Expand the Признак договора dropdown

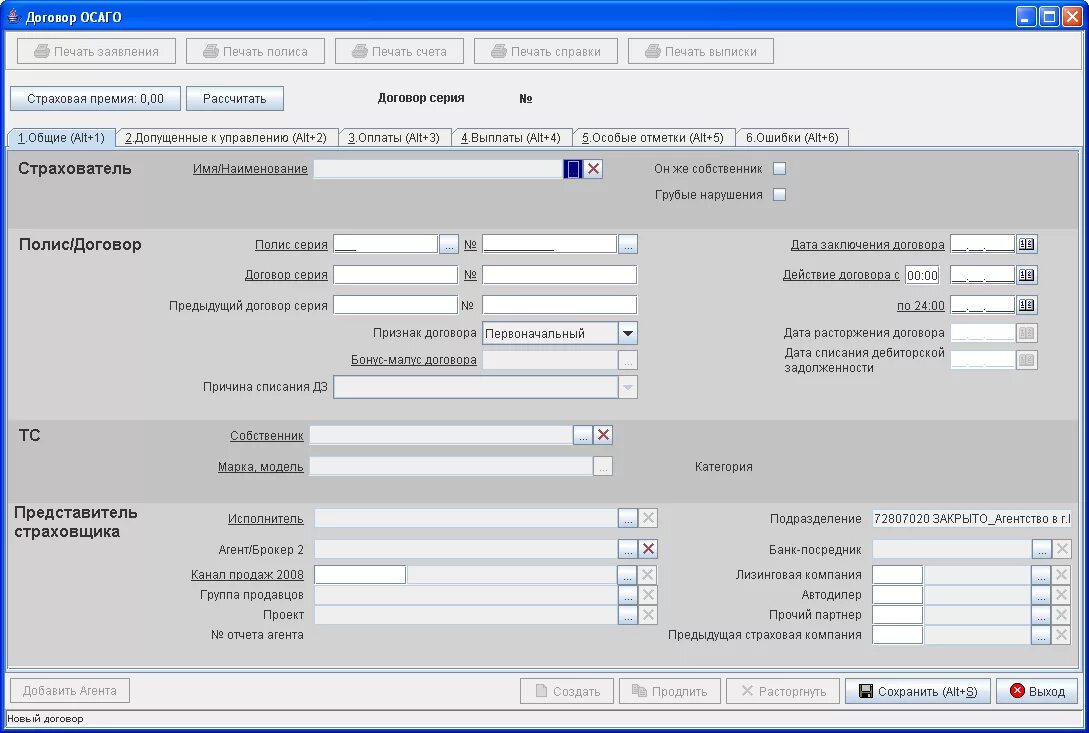click(628, 333)
